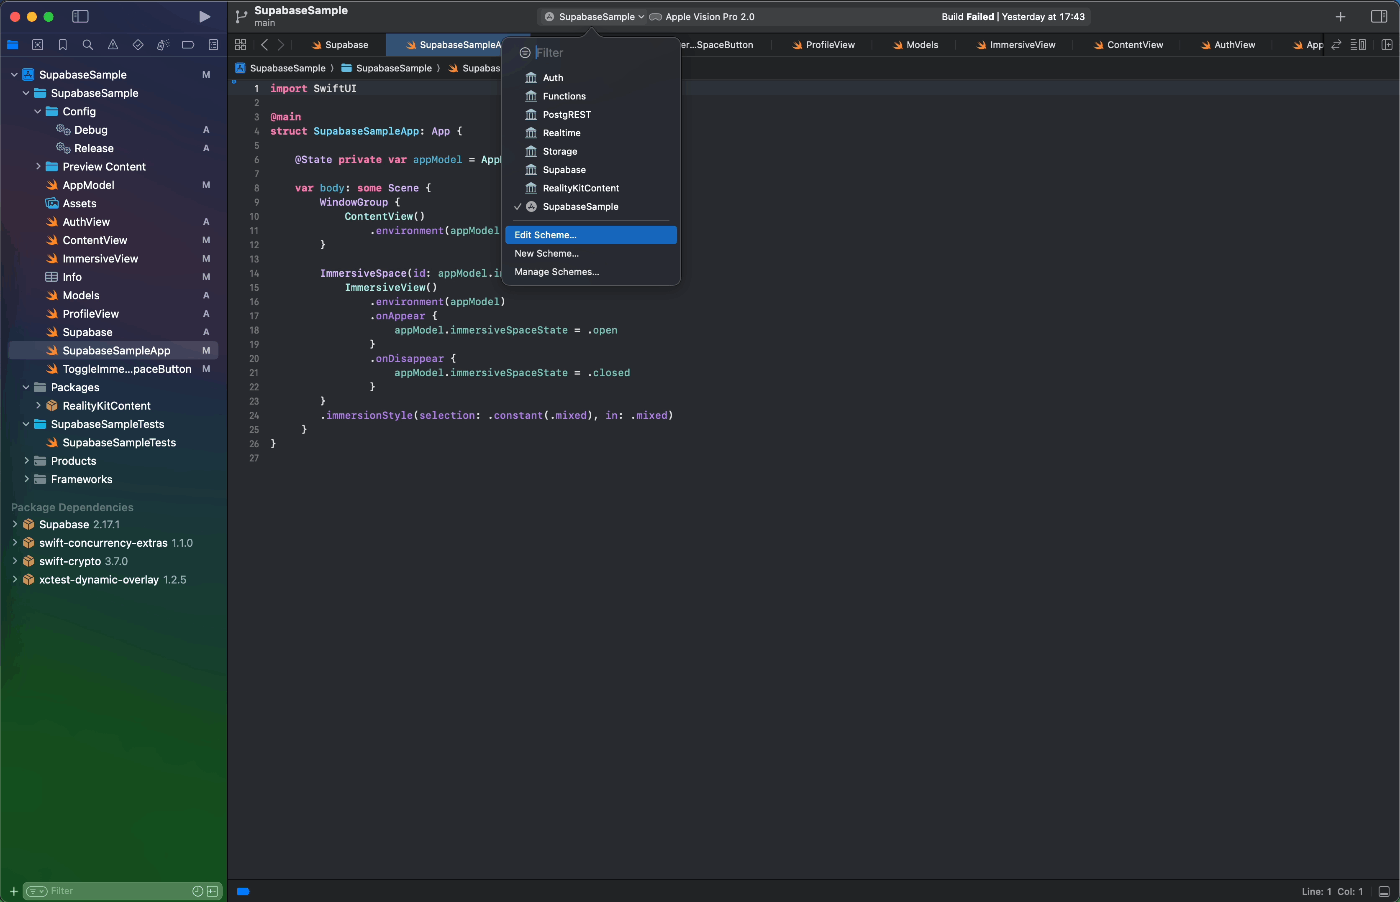
Task: Collapse the Packages group
Action: click(x=26, y=388)
